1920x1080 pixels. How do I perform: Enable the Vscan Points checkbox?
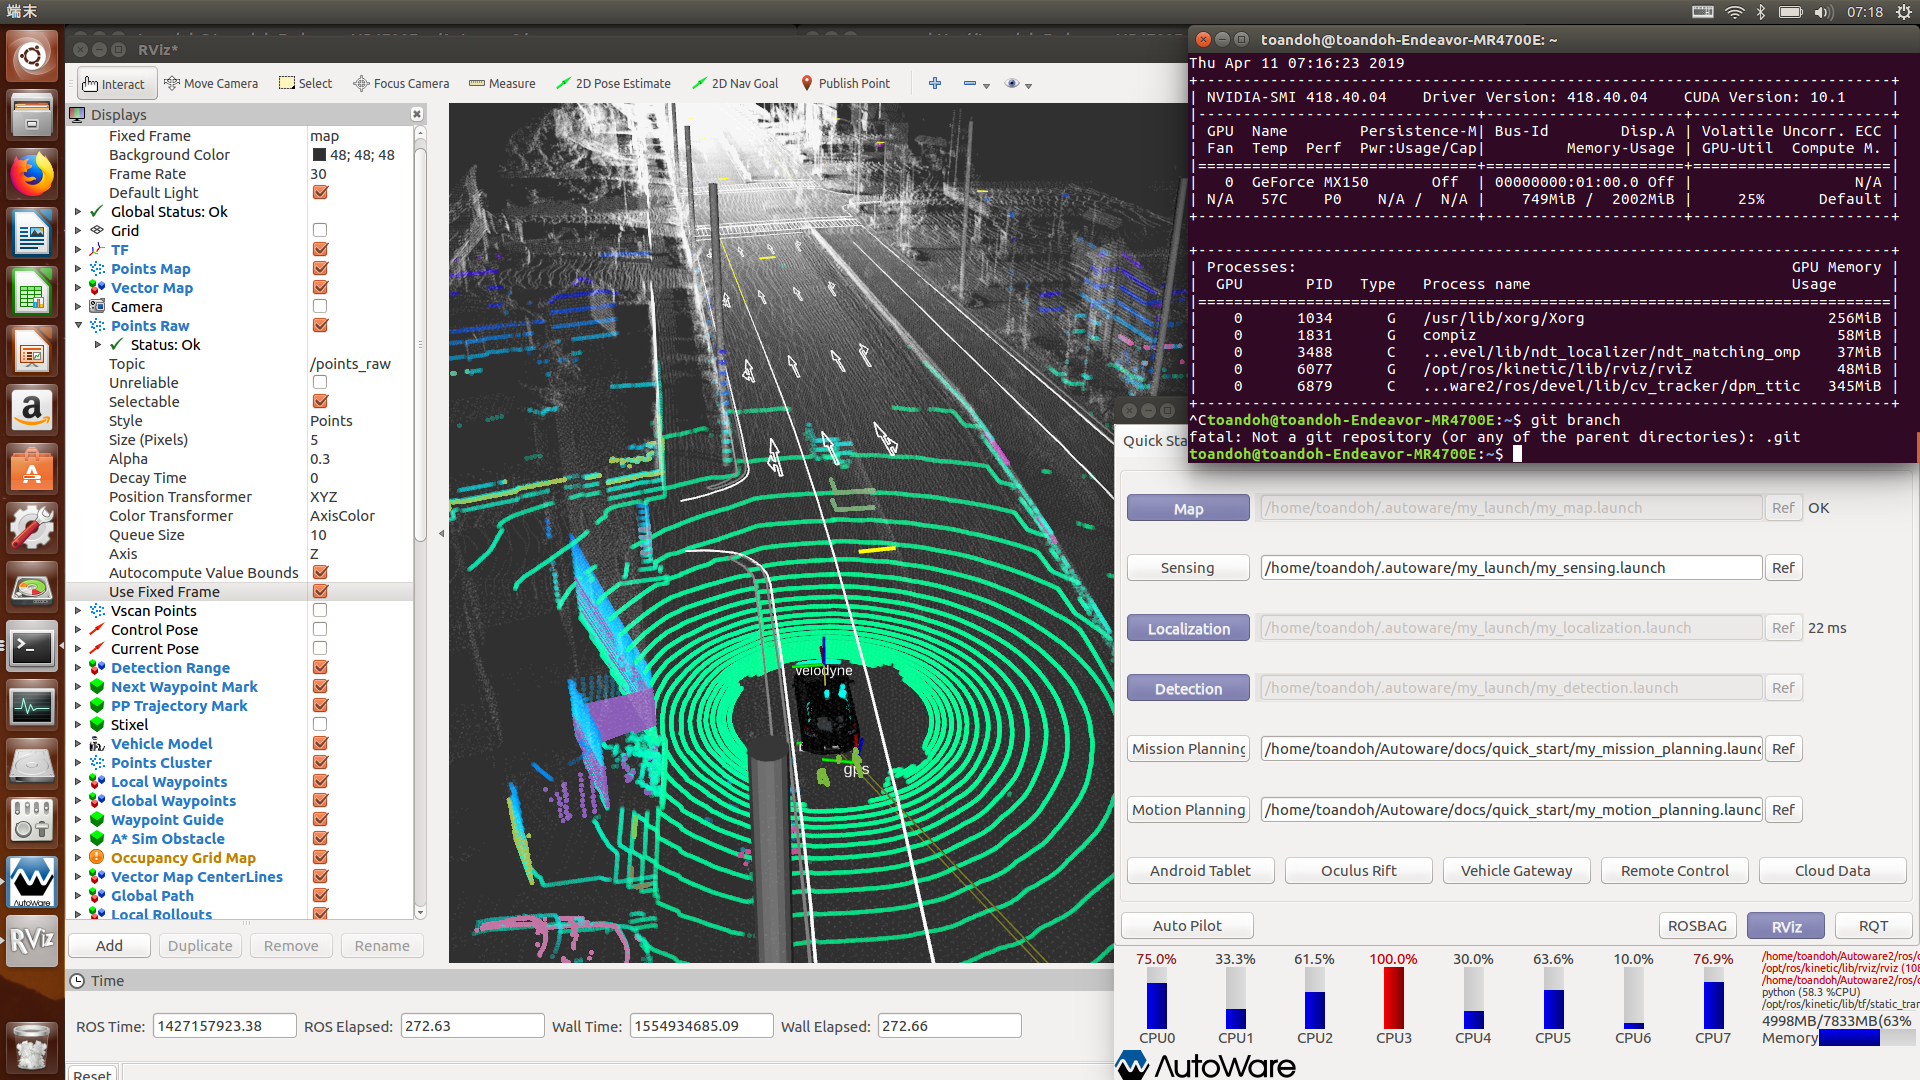pos(320,611)
